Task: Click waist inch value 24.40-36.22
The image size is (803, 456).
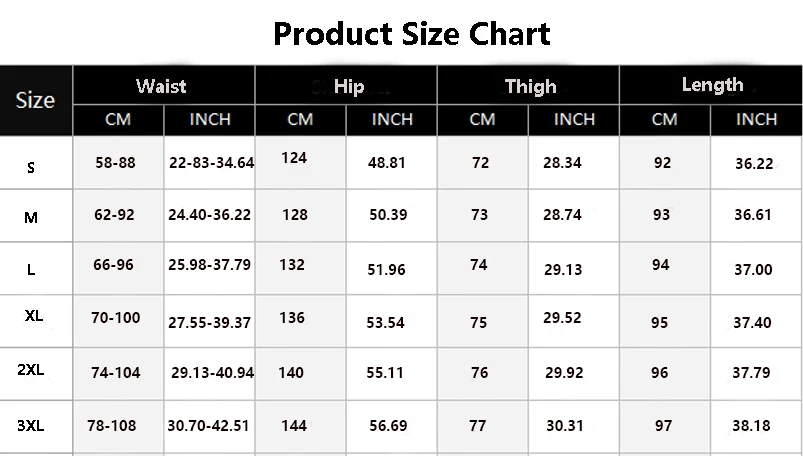Action: (209, 214)
